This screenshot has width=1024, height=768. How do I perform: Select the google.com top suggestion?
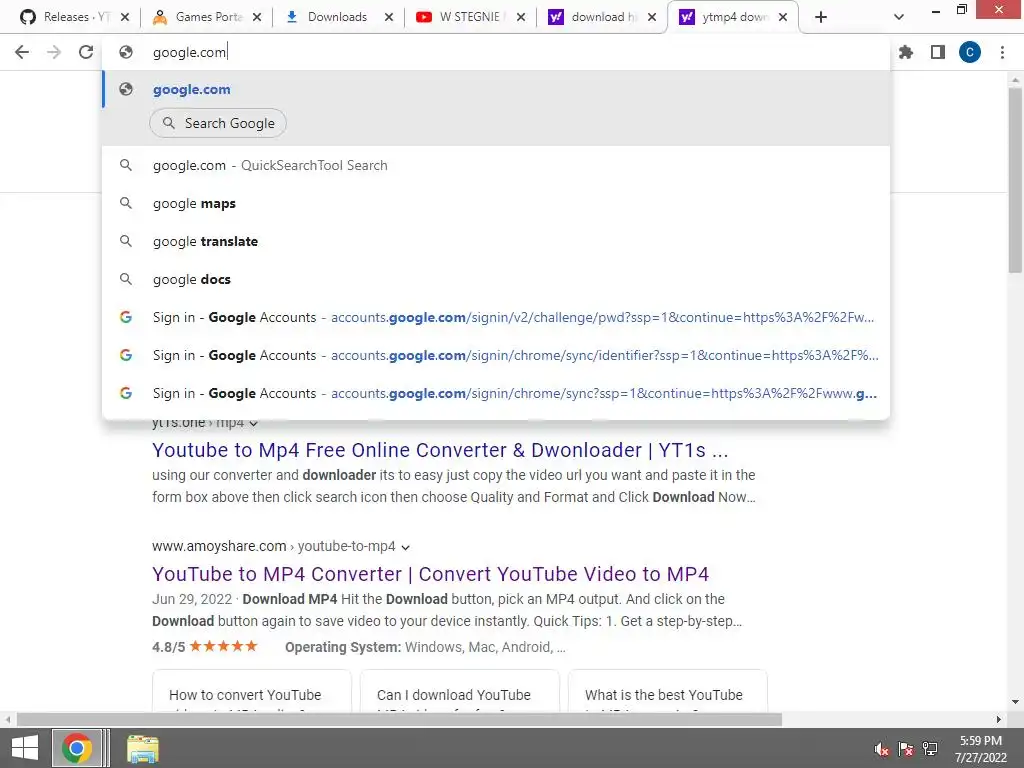[x=496, y=89]
